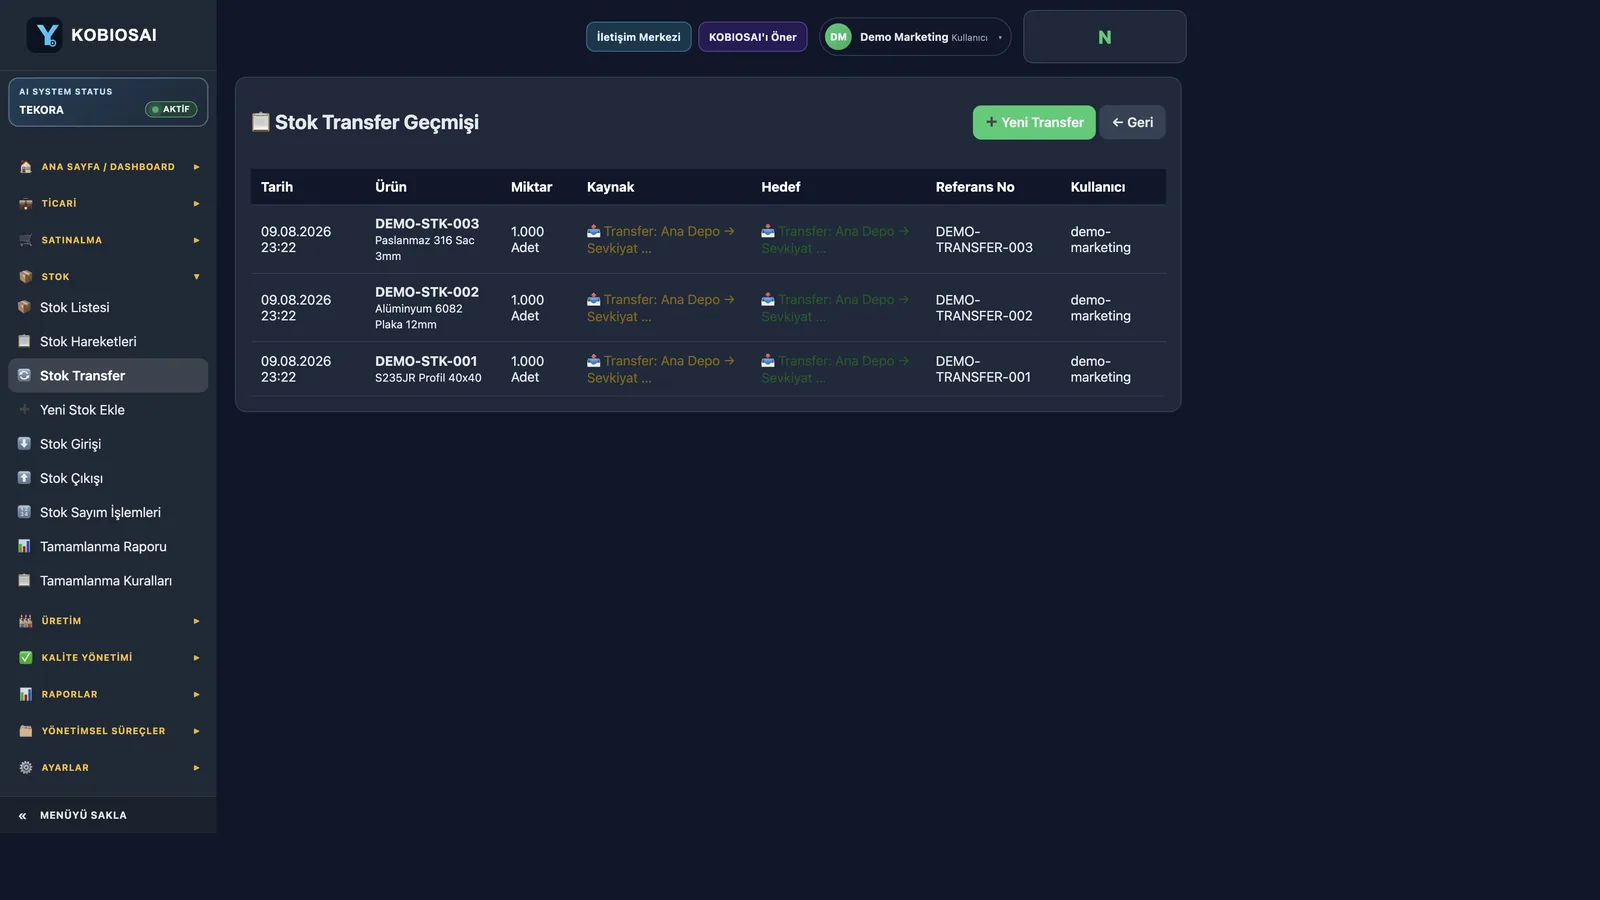The height and width of the screenshot is (900, 1600).
Task: Go back with the Geri button
Action: [x=1132, y=122]
